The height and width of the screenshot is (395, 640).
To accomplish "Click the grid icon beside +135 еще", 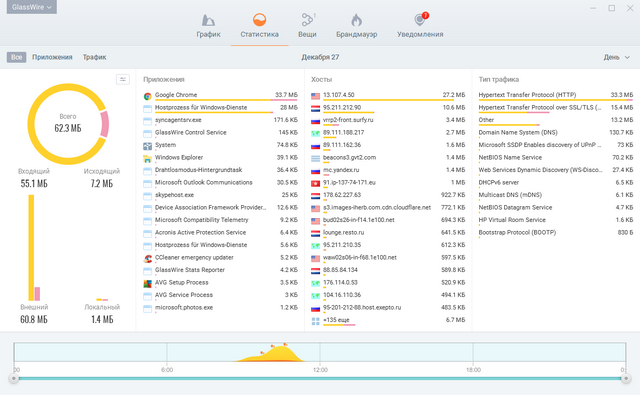I will click(316, 322).
